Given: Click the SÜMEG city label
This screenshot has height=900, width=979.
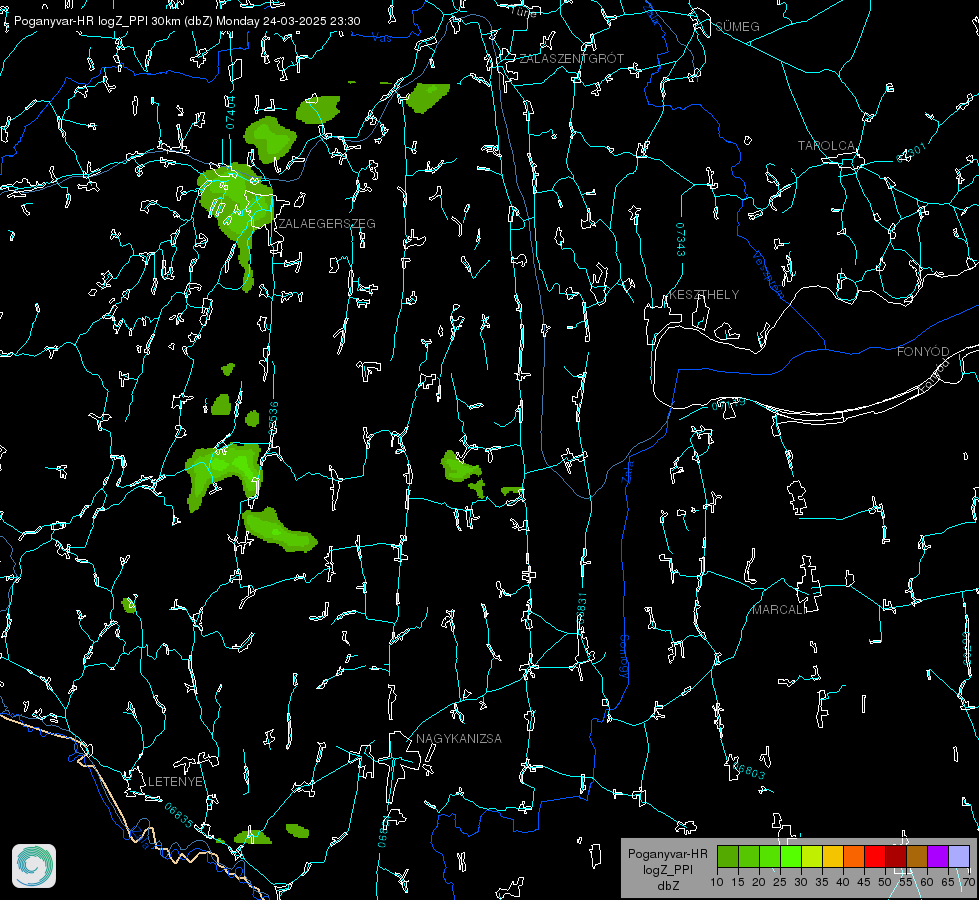Looking at the screenshot, I should tap(737, 27).
